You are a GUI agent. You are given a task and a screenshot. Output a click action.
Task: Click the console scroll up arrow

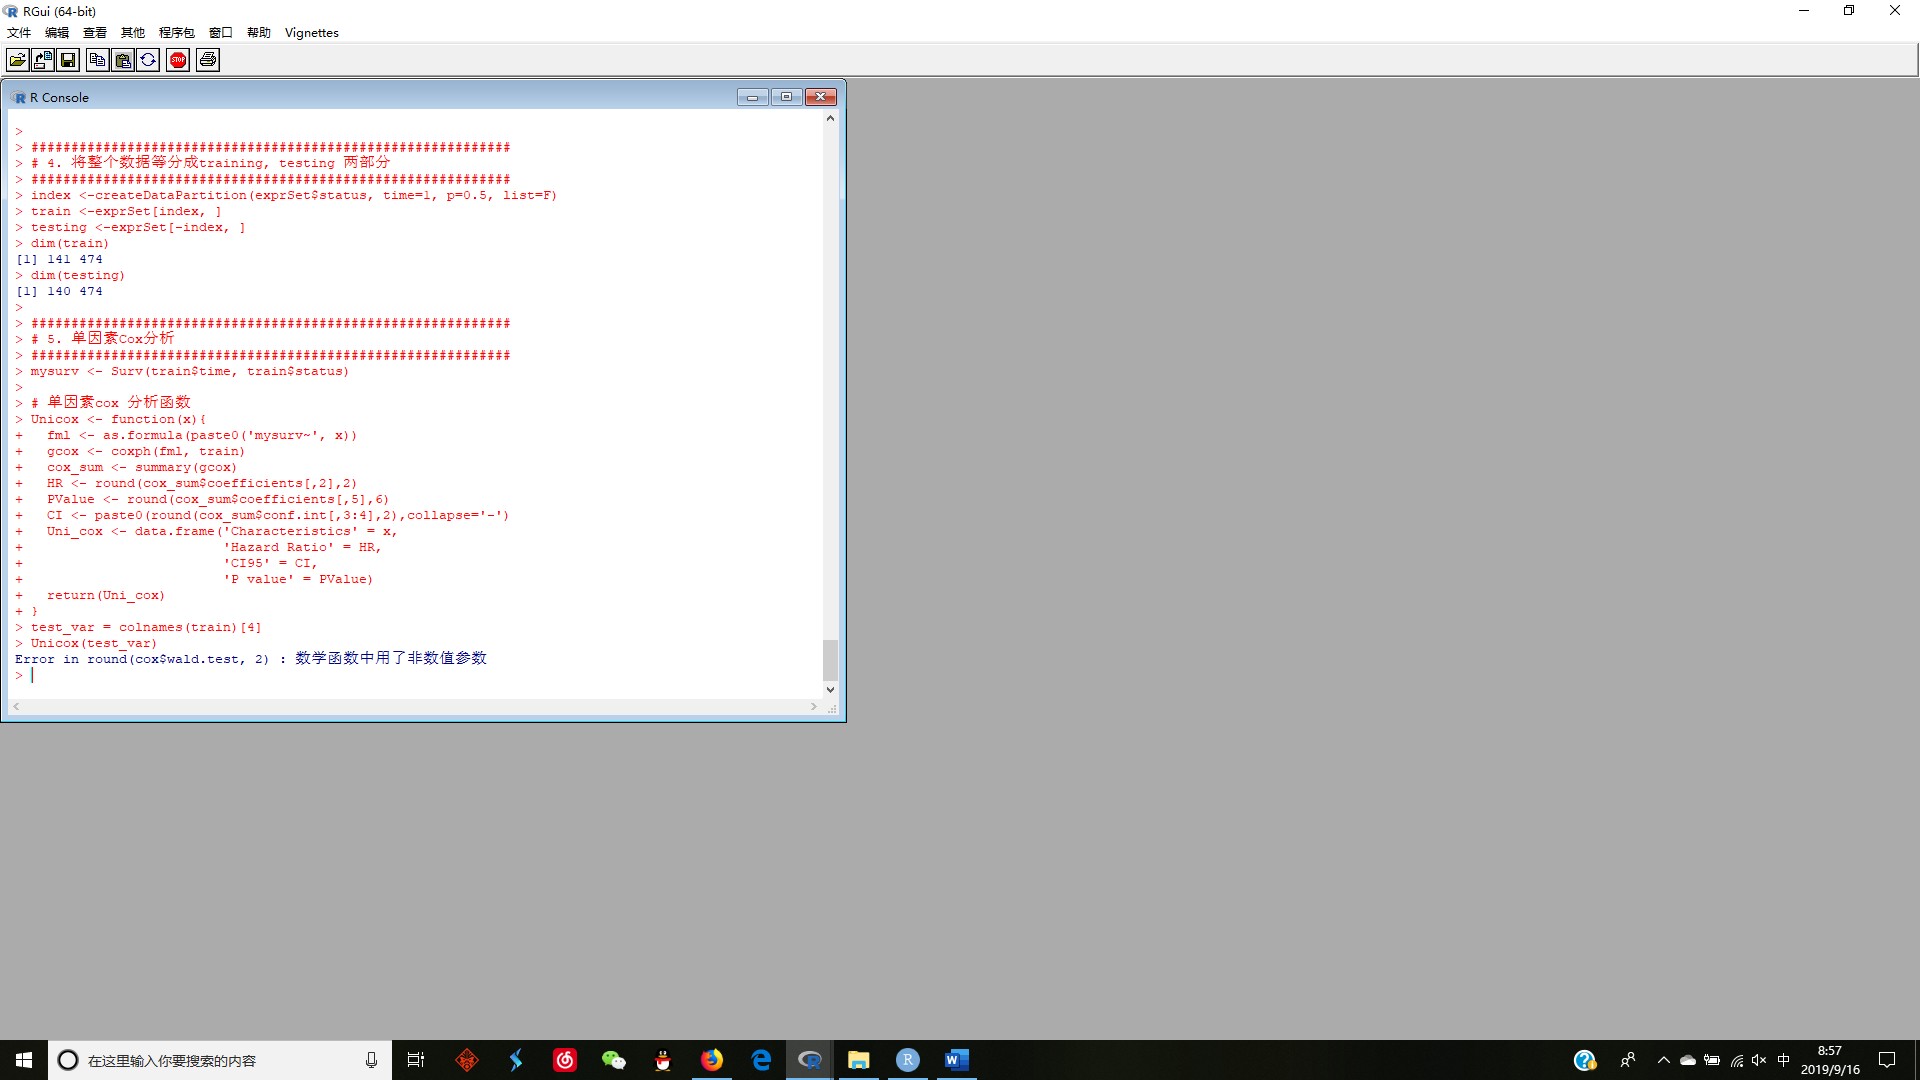830,118
